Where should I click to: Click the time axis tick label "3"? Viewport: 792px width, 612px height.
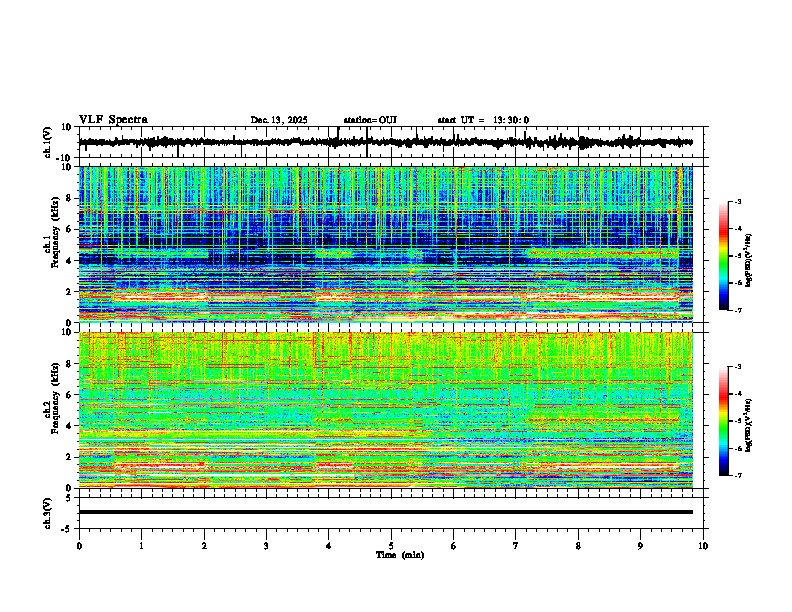click(266, 546)
